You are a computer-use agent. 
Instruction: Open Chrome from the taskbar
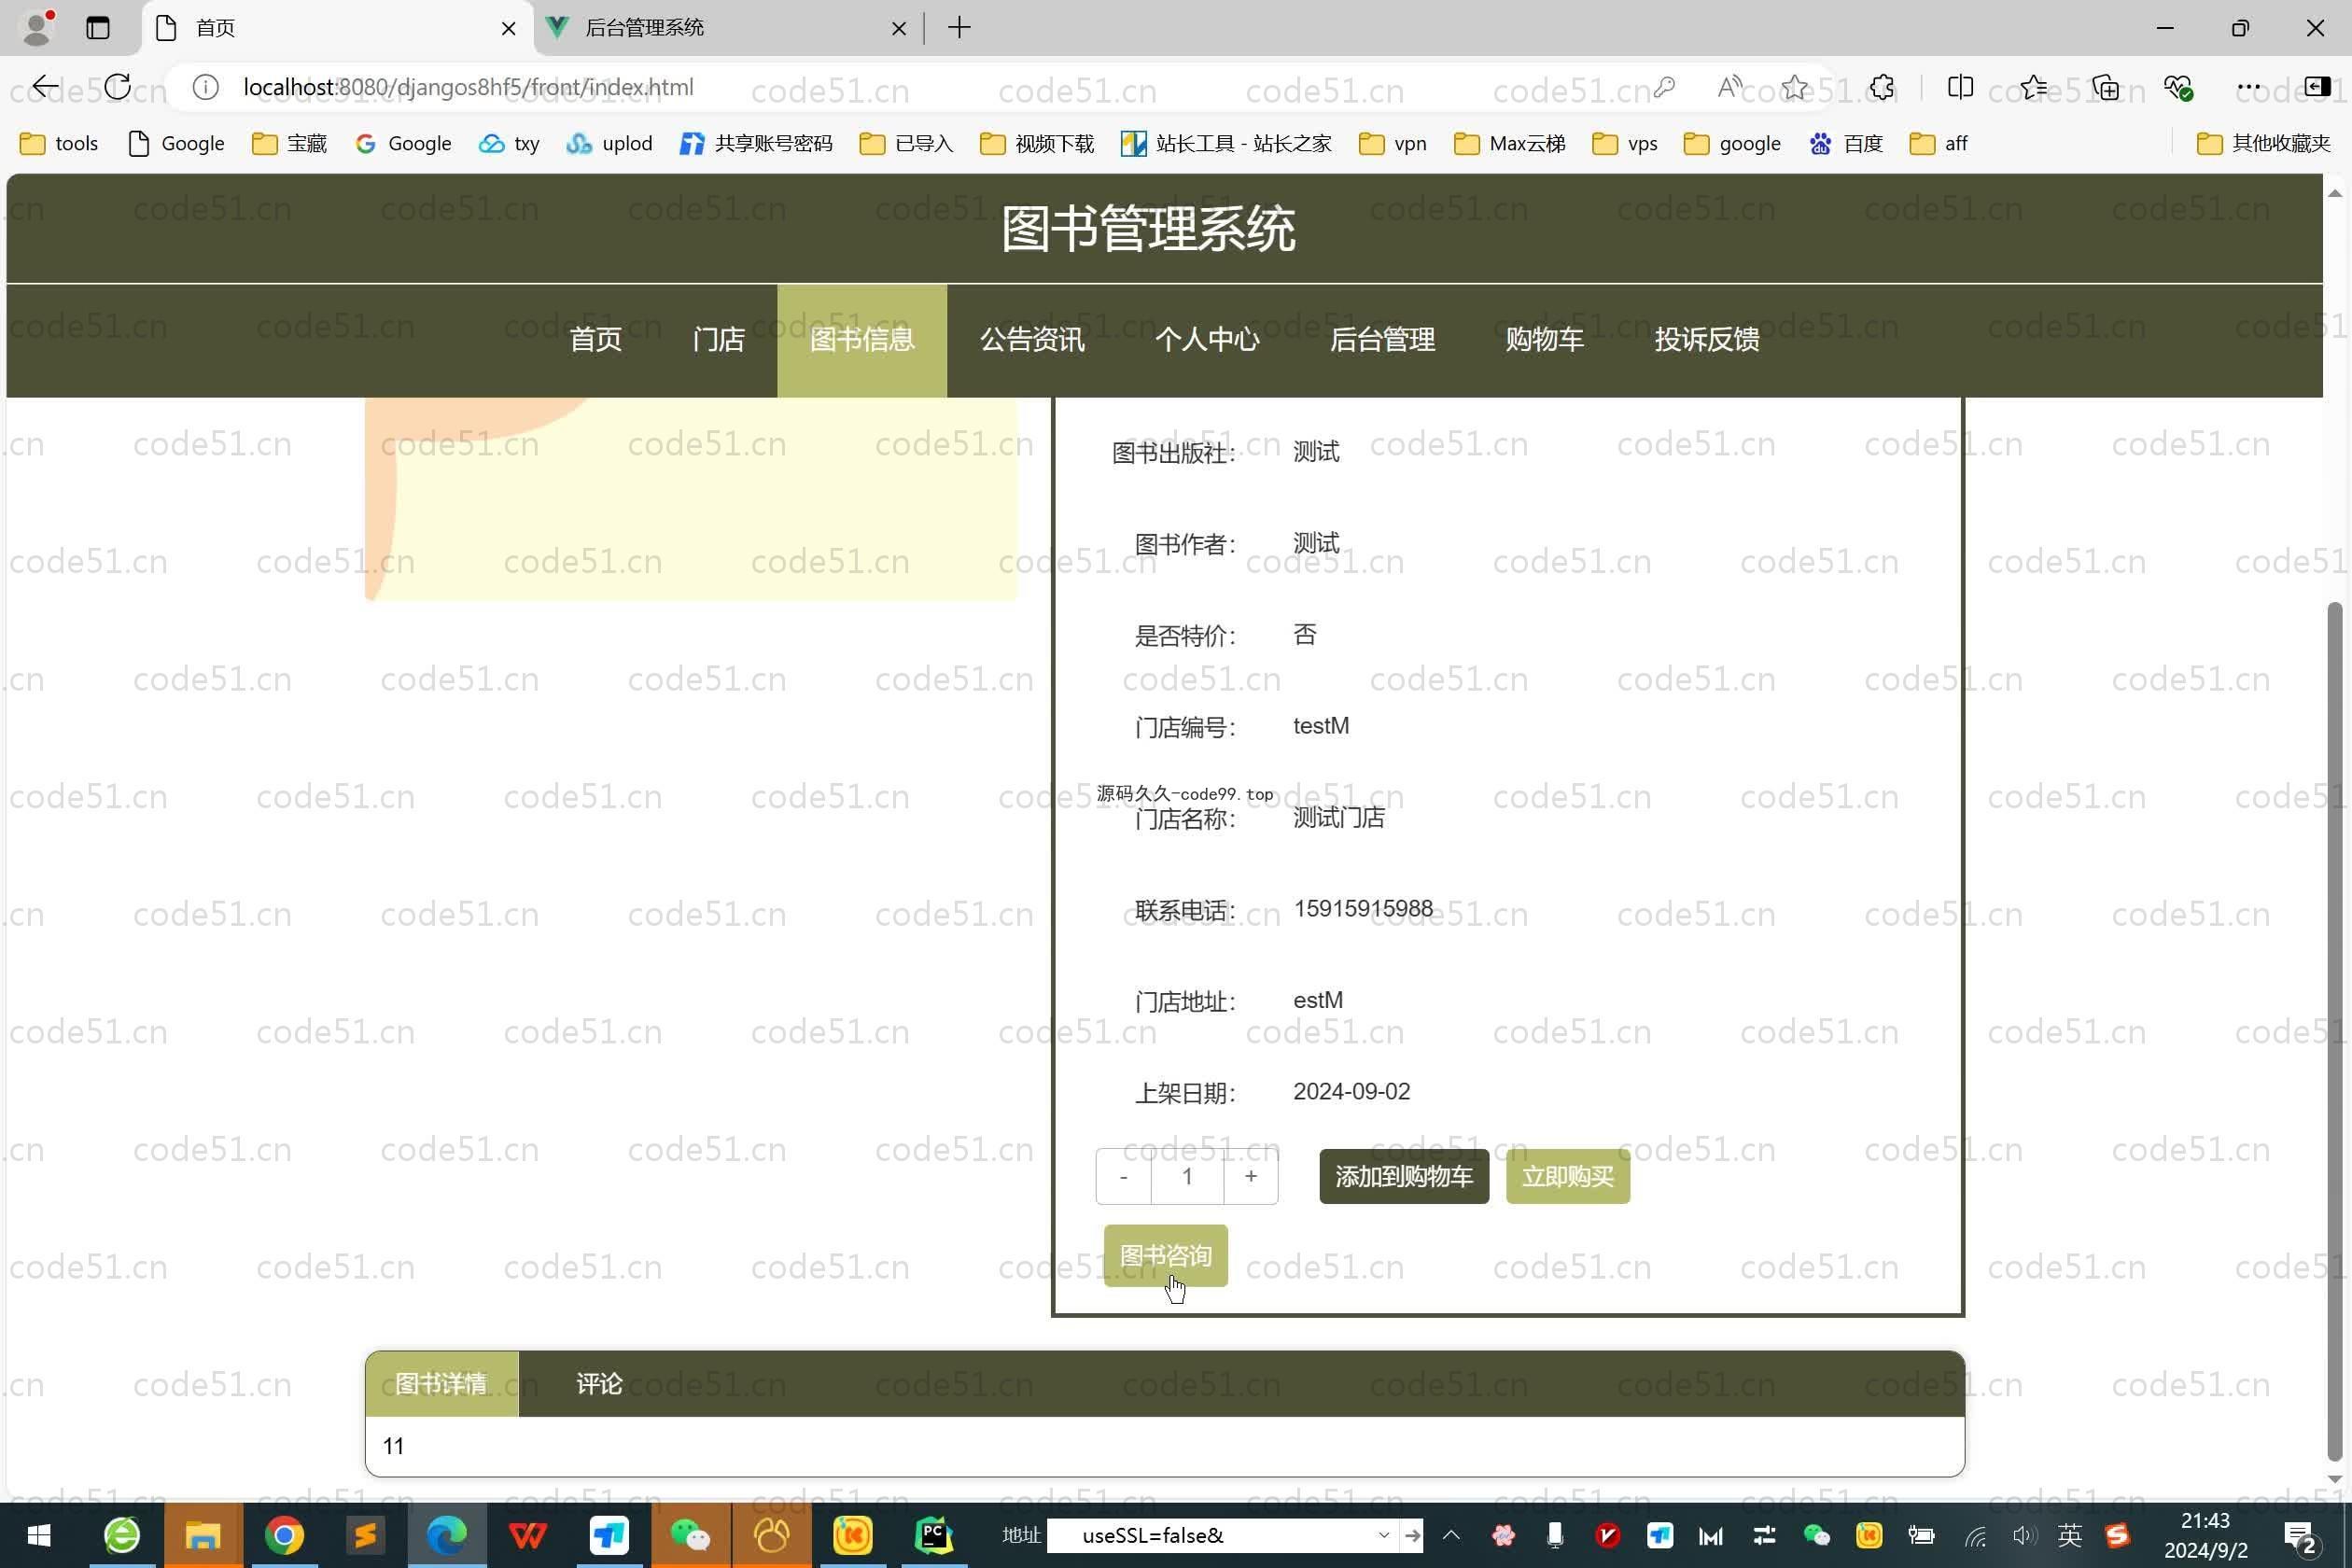coord(284,1535)
